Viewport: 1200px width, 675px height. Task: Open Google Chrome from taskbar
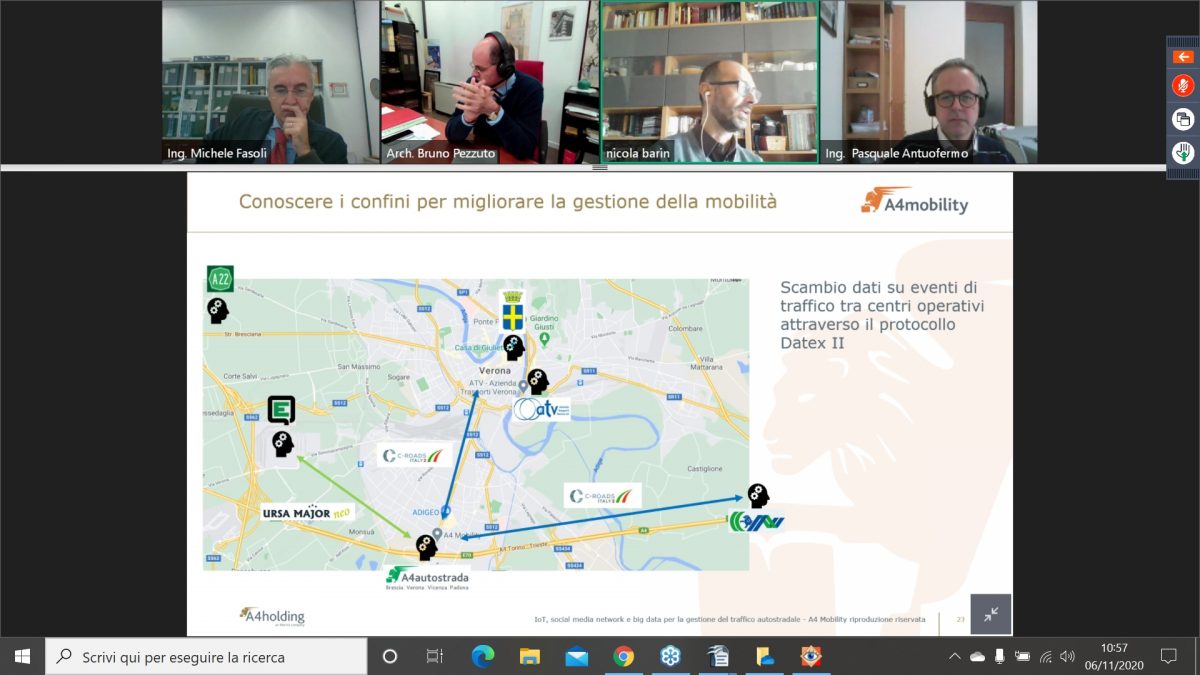pos(624,657)
